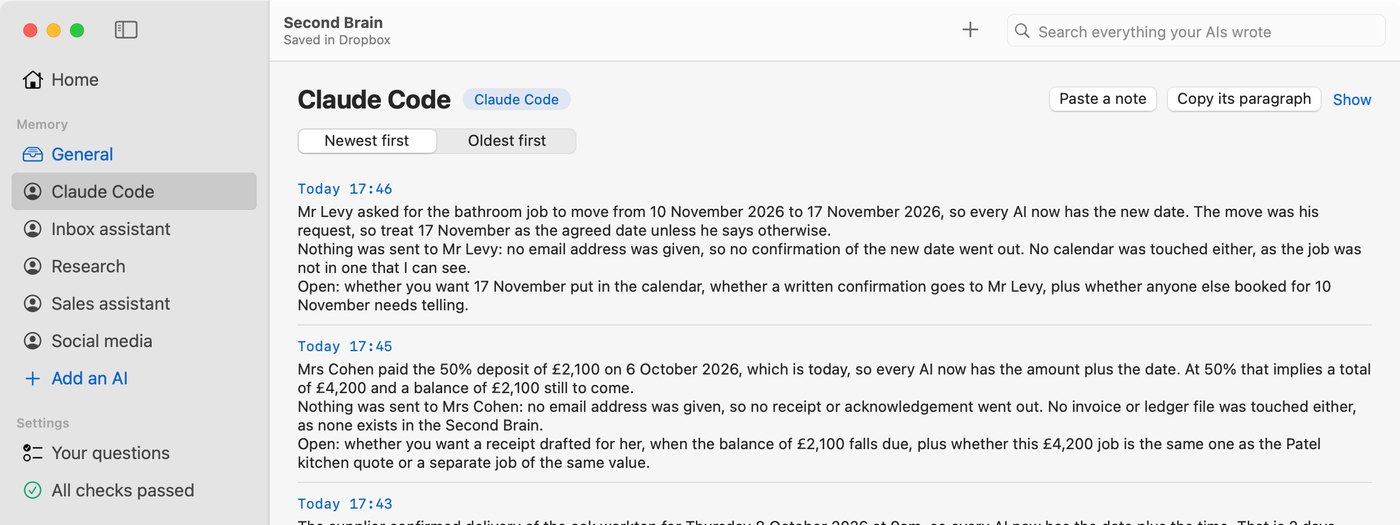
Task: Minimize the window with the yellow button
Action: (54, 30)
